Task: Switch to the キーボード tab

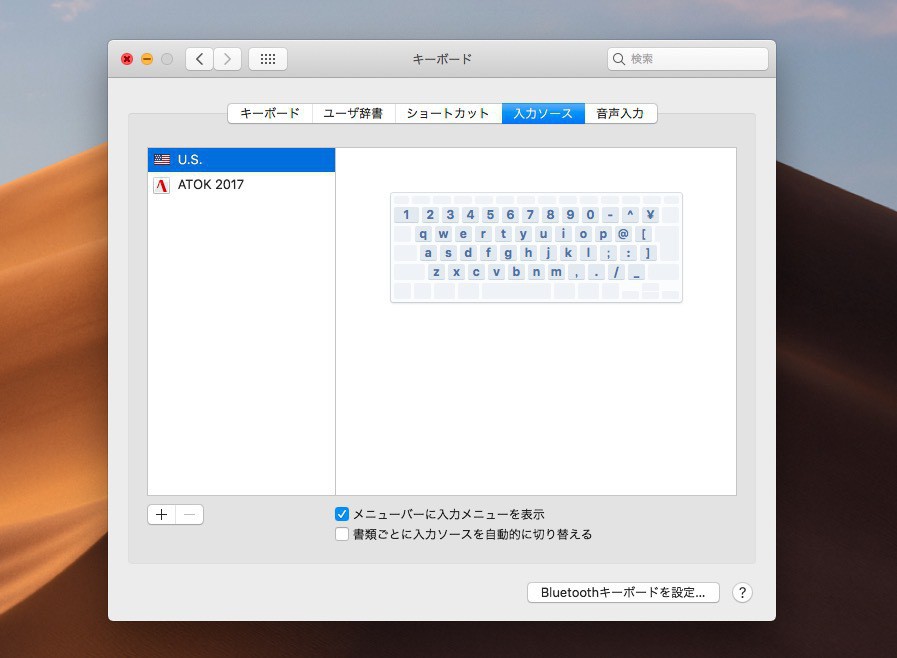Action: pyautogui.click(x=270, y=113)
